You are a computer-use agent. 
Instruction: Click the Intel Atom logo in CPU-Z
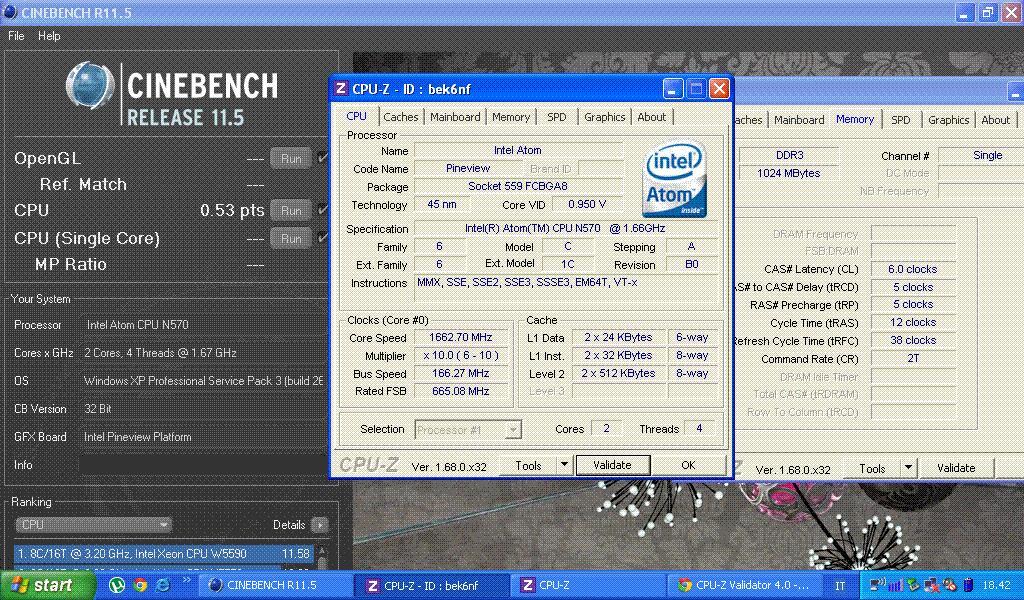pos(675,180)
